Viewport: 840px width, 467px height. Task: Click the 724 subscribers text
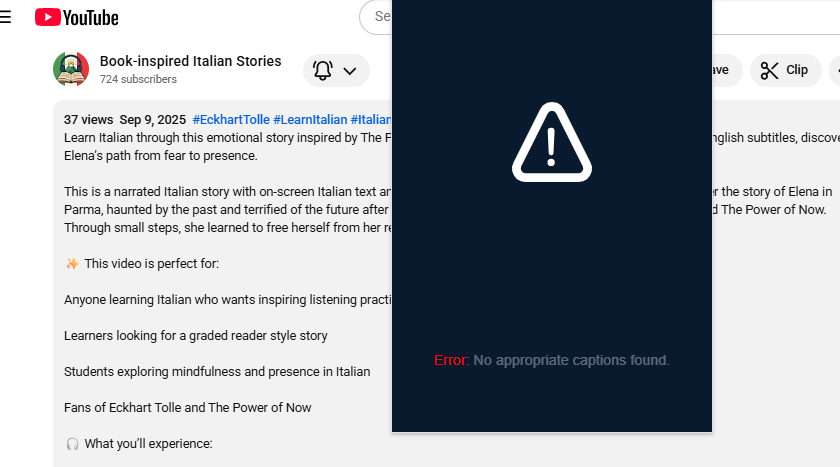click(x=138, y=79)
